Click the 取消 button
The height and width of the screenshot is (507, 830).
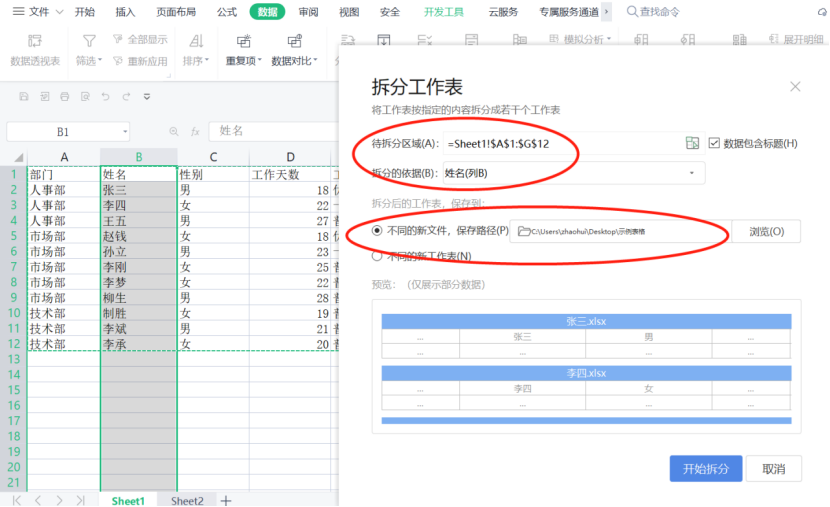coord(773,468)
